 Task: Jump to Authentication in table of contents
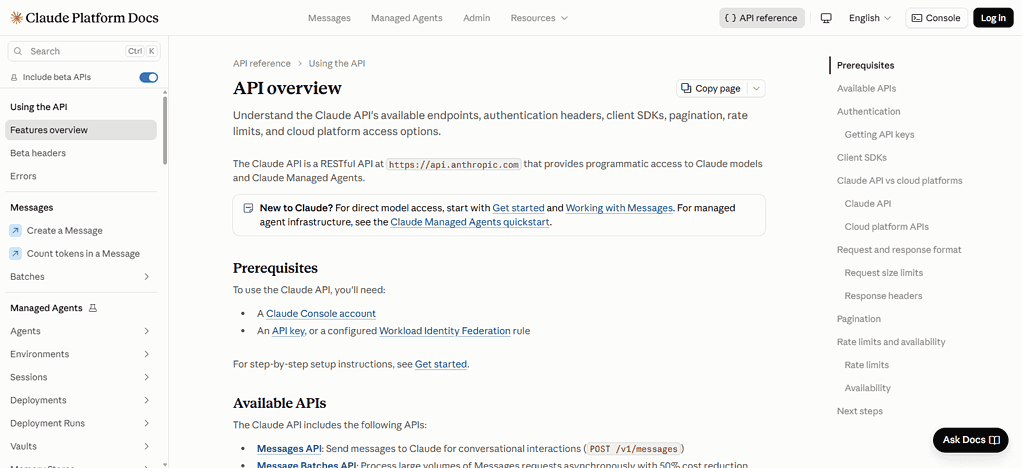[x=869, y=111]
